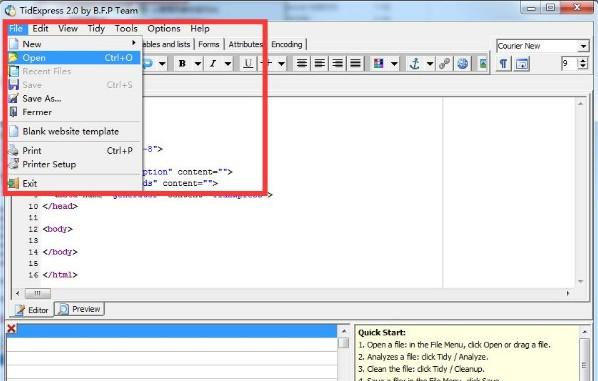Switch to the Preview tab
Screen dimensions: 598x381
80,309
